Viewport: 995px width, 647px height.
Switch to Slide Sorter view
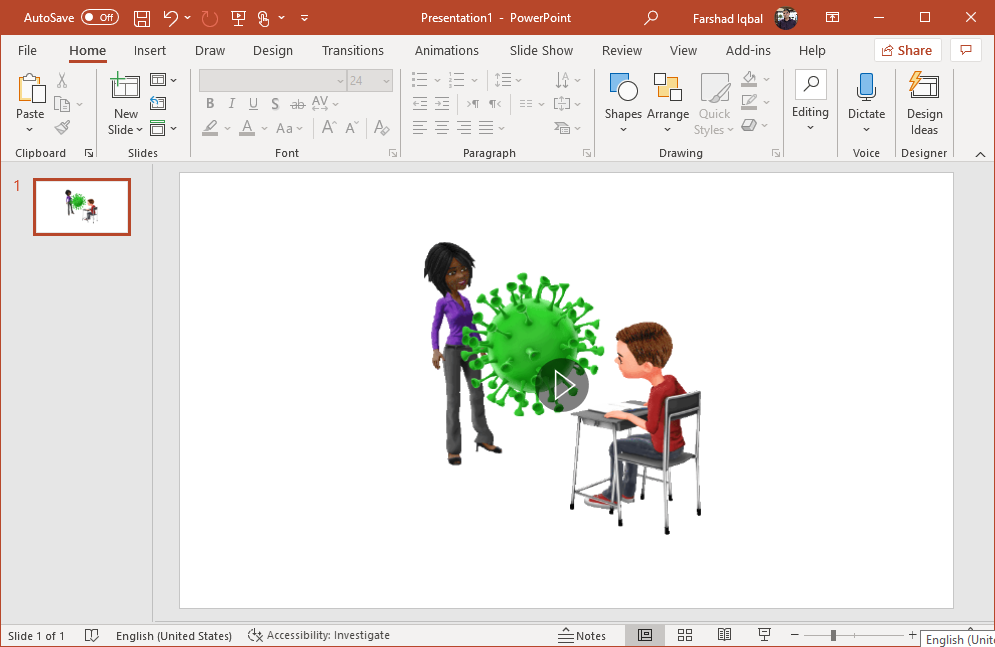tap(685, 635)
